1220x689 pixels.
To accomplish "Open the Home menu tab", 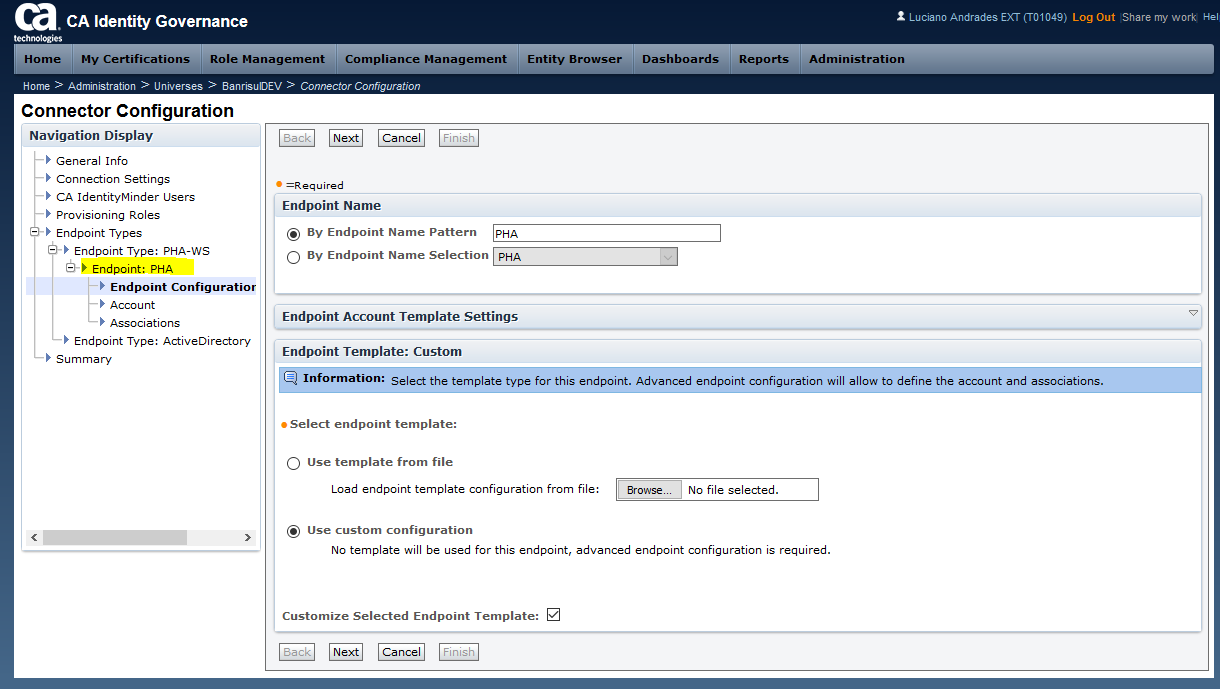I will pyautogui.click(x=43, y=59).
